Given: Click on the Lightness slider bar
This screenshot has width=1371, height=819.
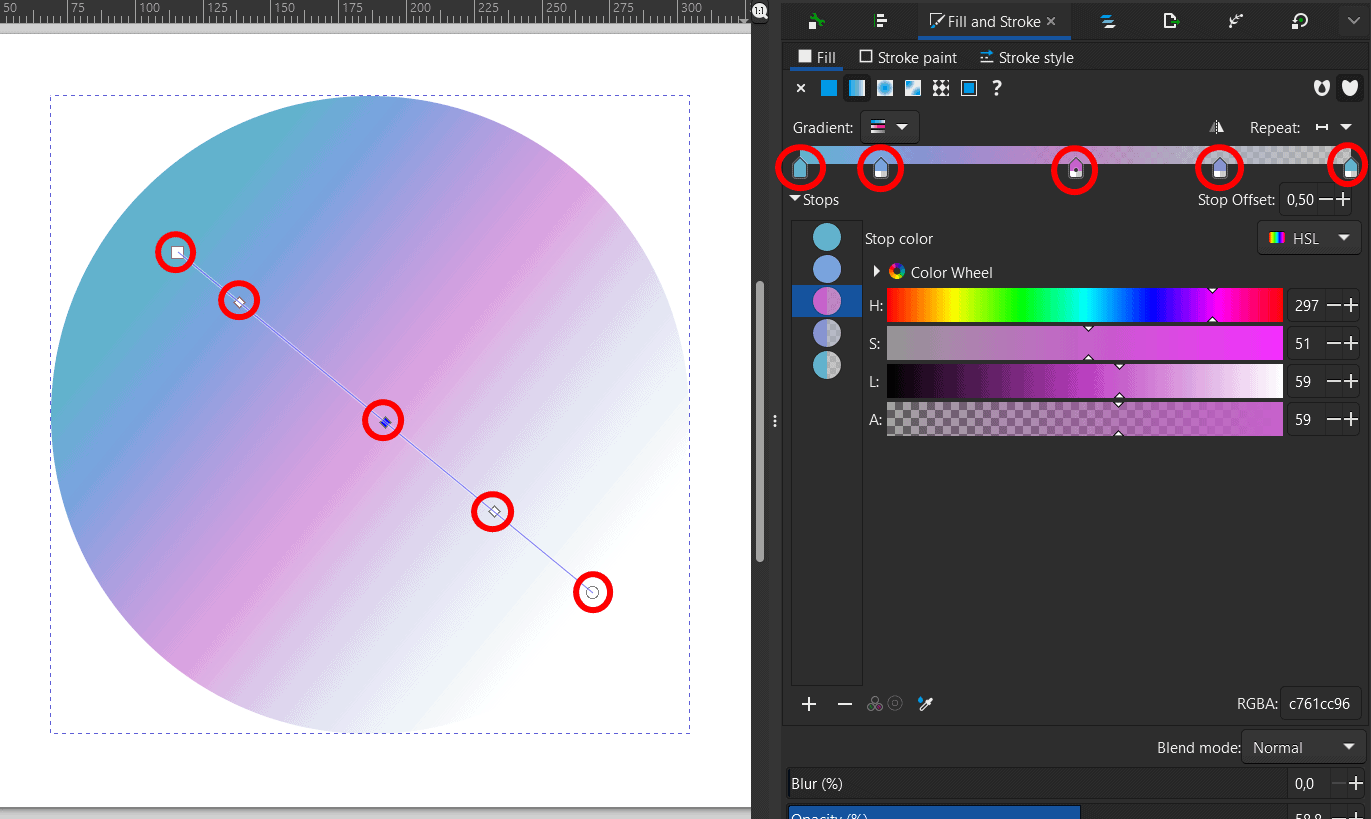Looking at the screenshot, I should (x=1085, y=381).
